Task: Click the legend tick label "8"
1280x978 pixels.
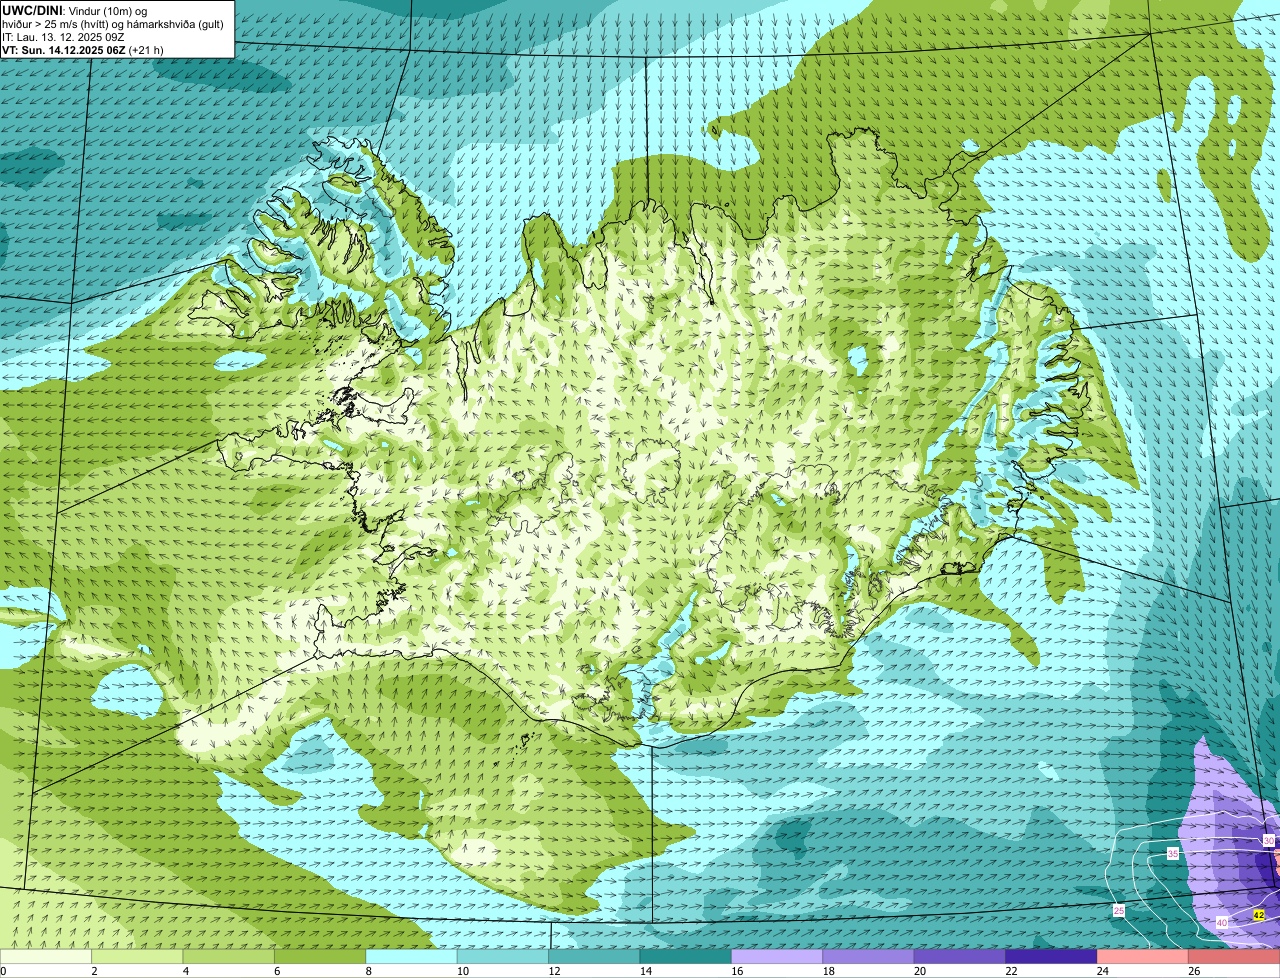Action: (368, 971)
